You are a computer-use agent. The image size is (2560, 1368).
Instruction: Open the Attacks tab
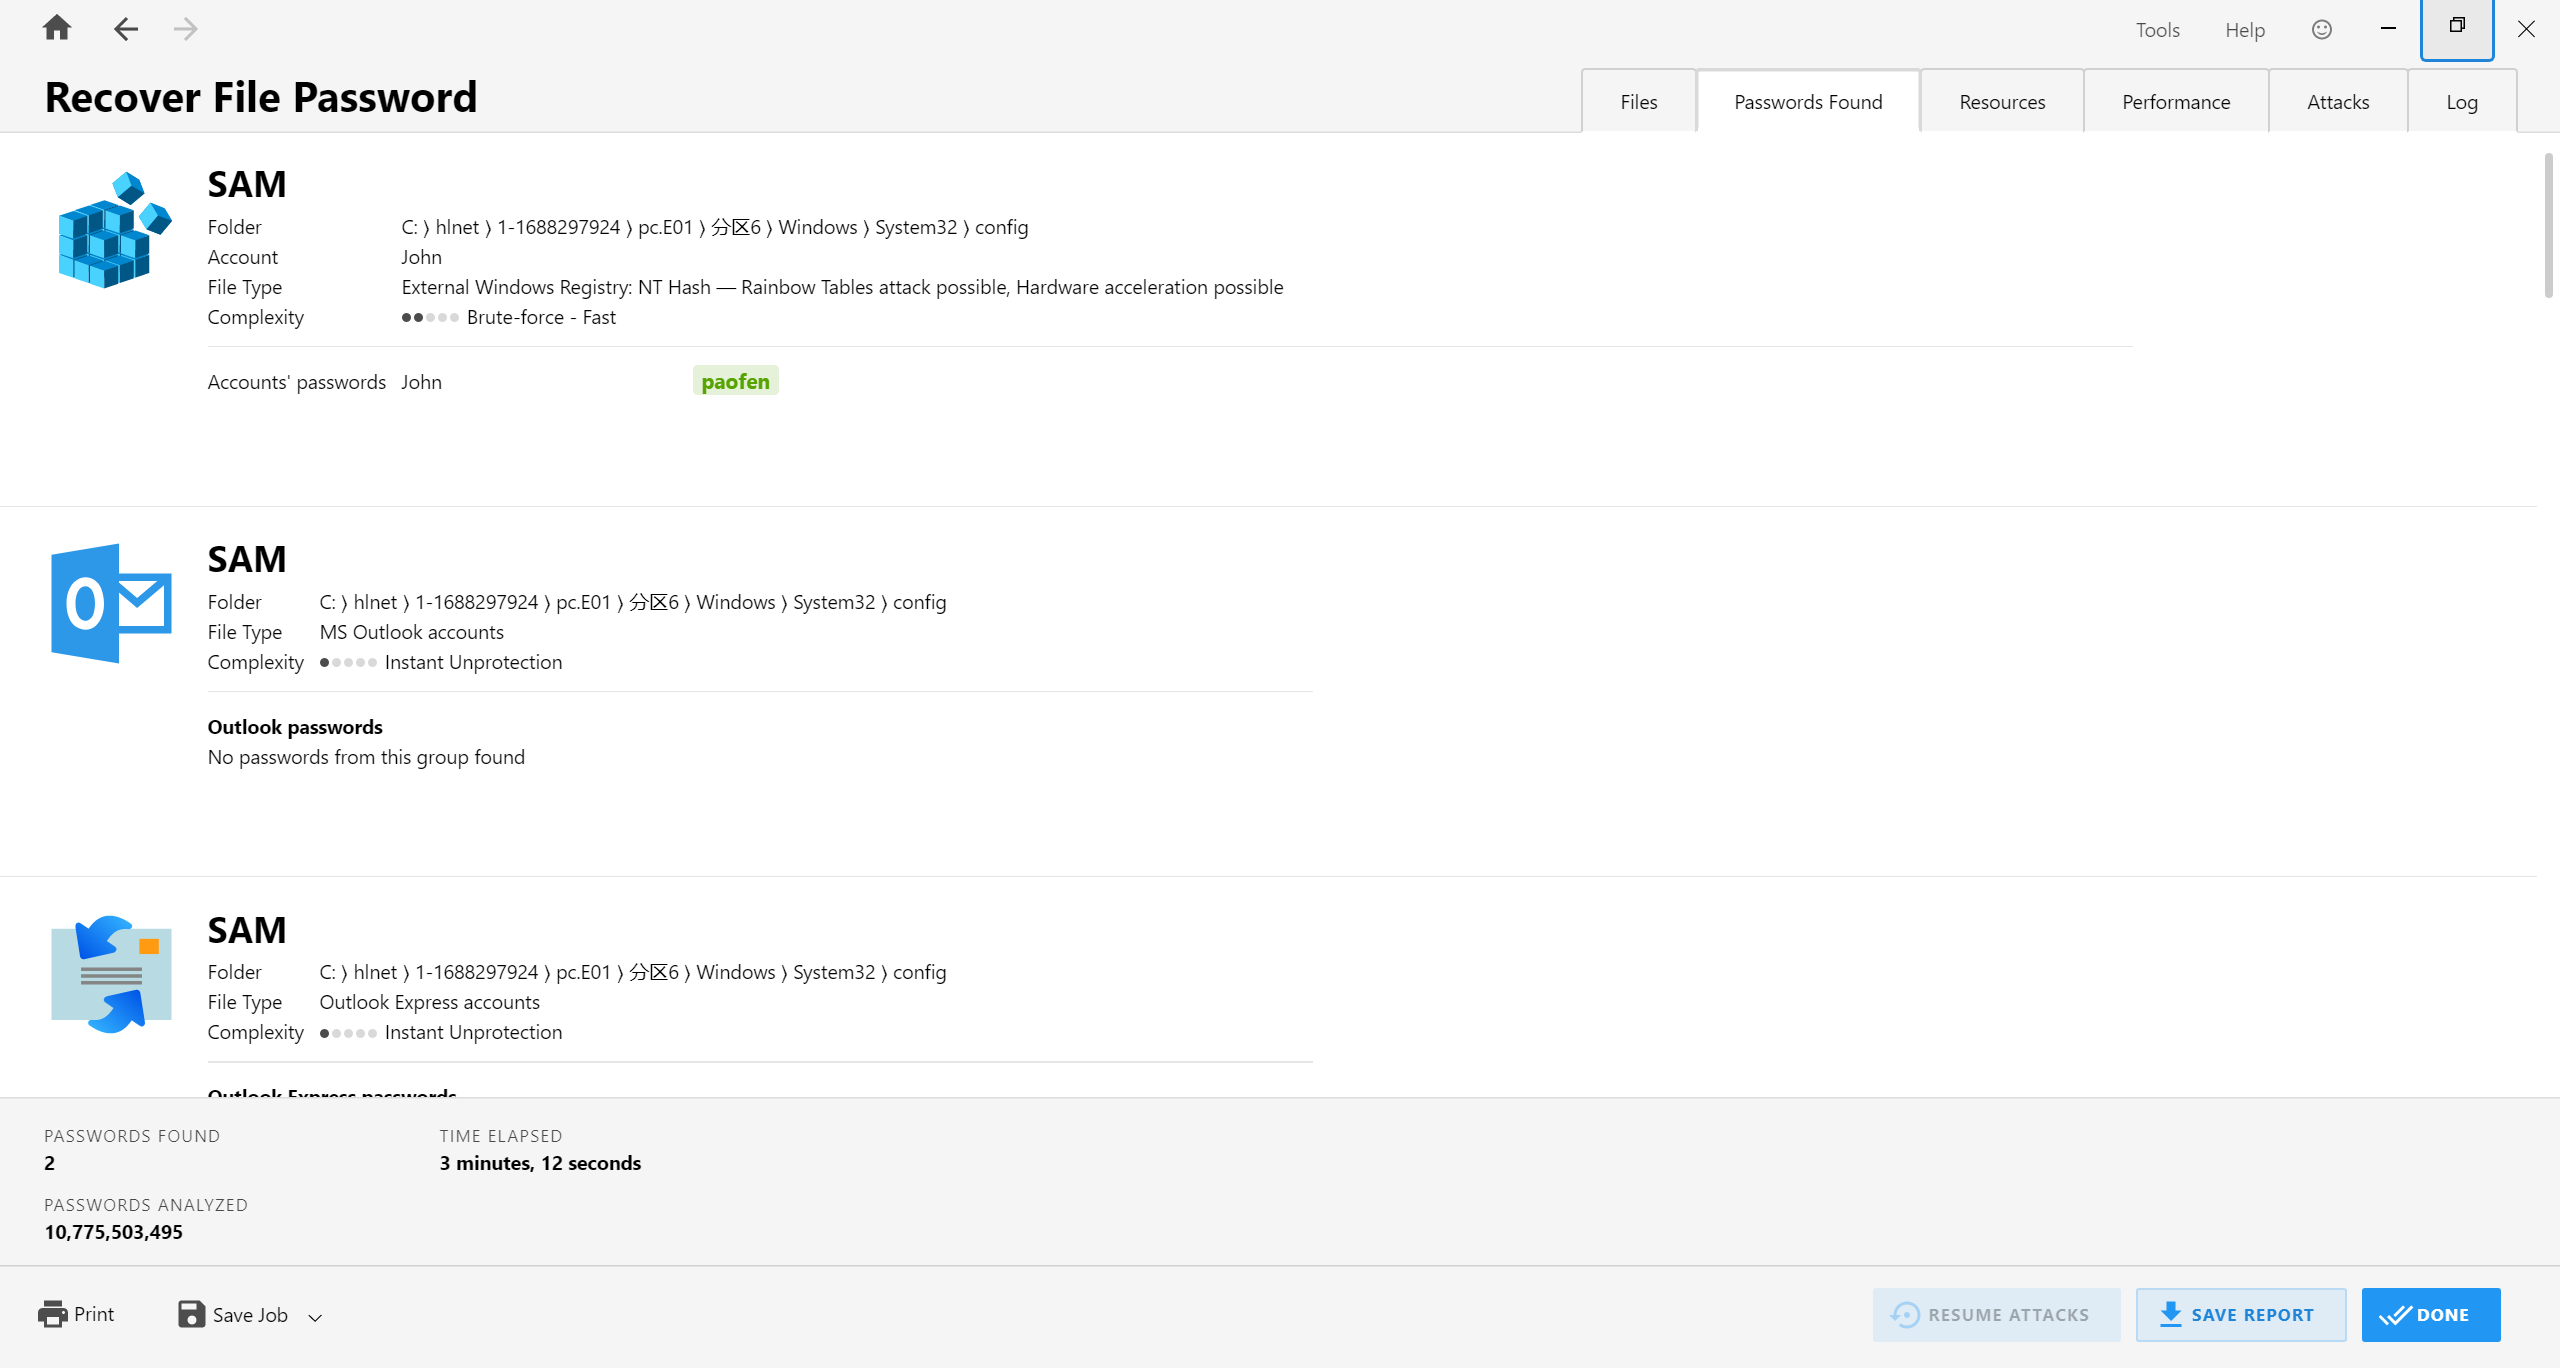click(x=2337, y=102)
